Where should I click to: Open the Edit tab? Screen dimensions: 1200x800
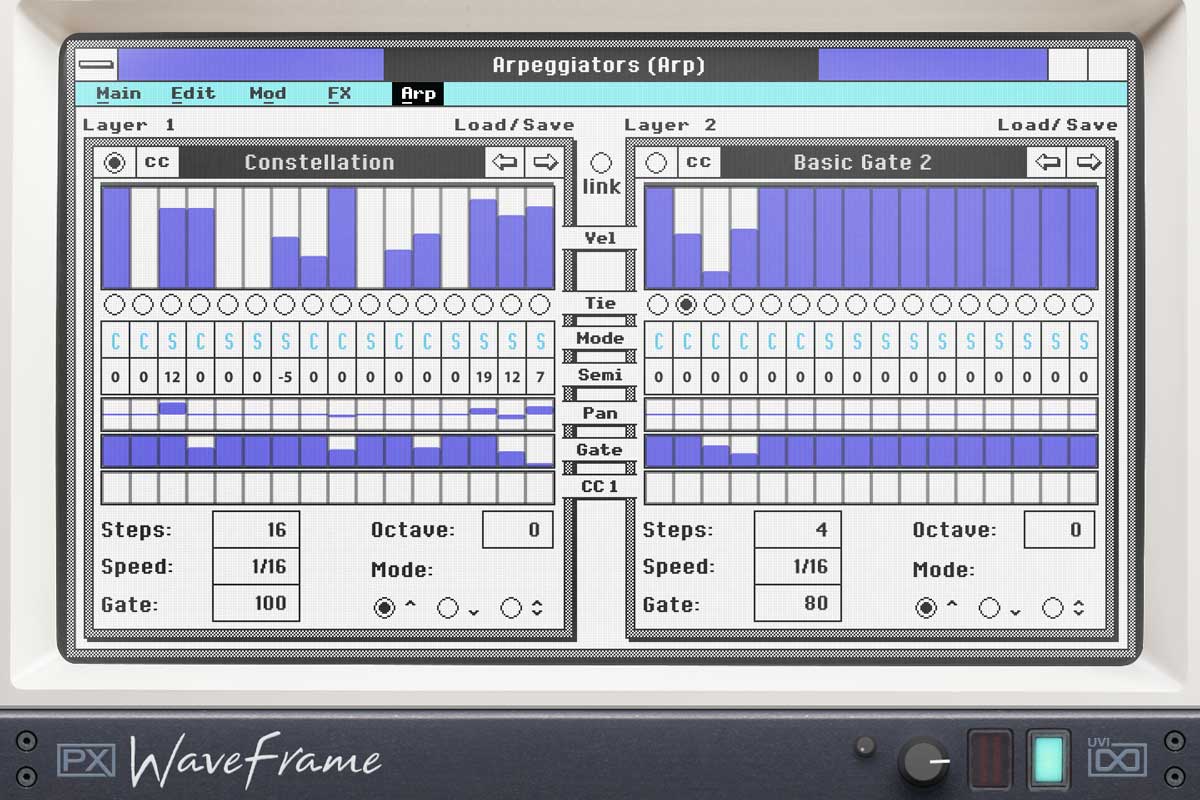193,94
